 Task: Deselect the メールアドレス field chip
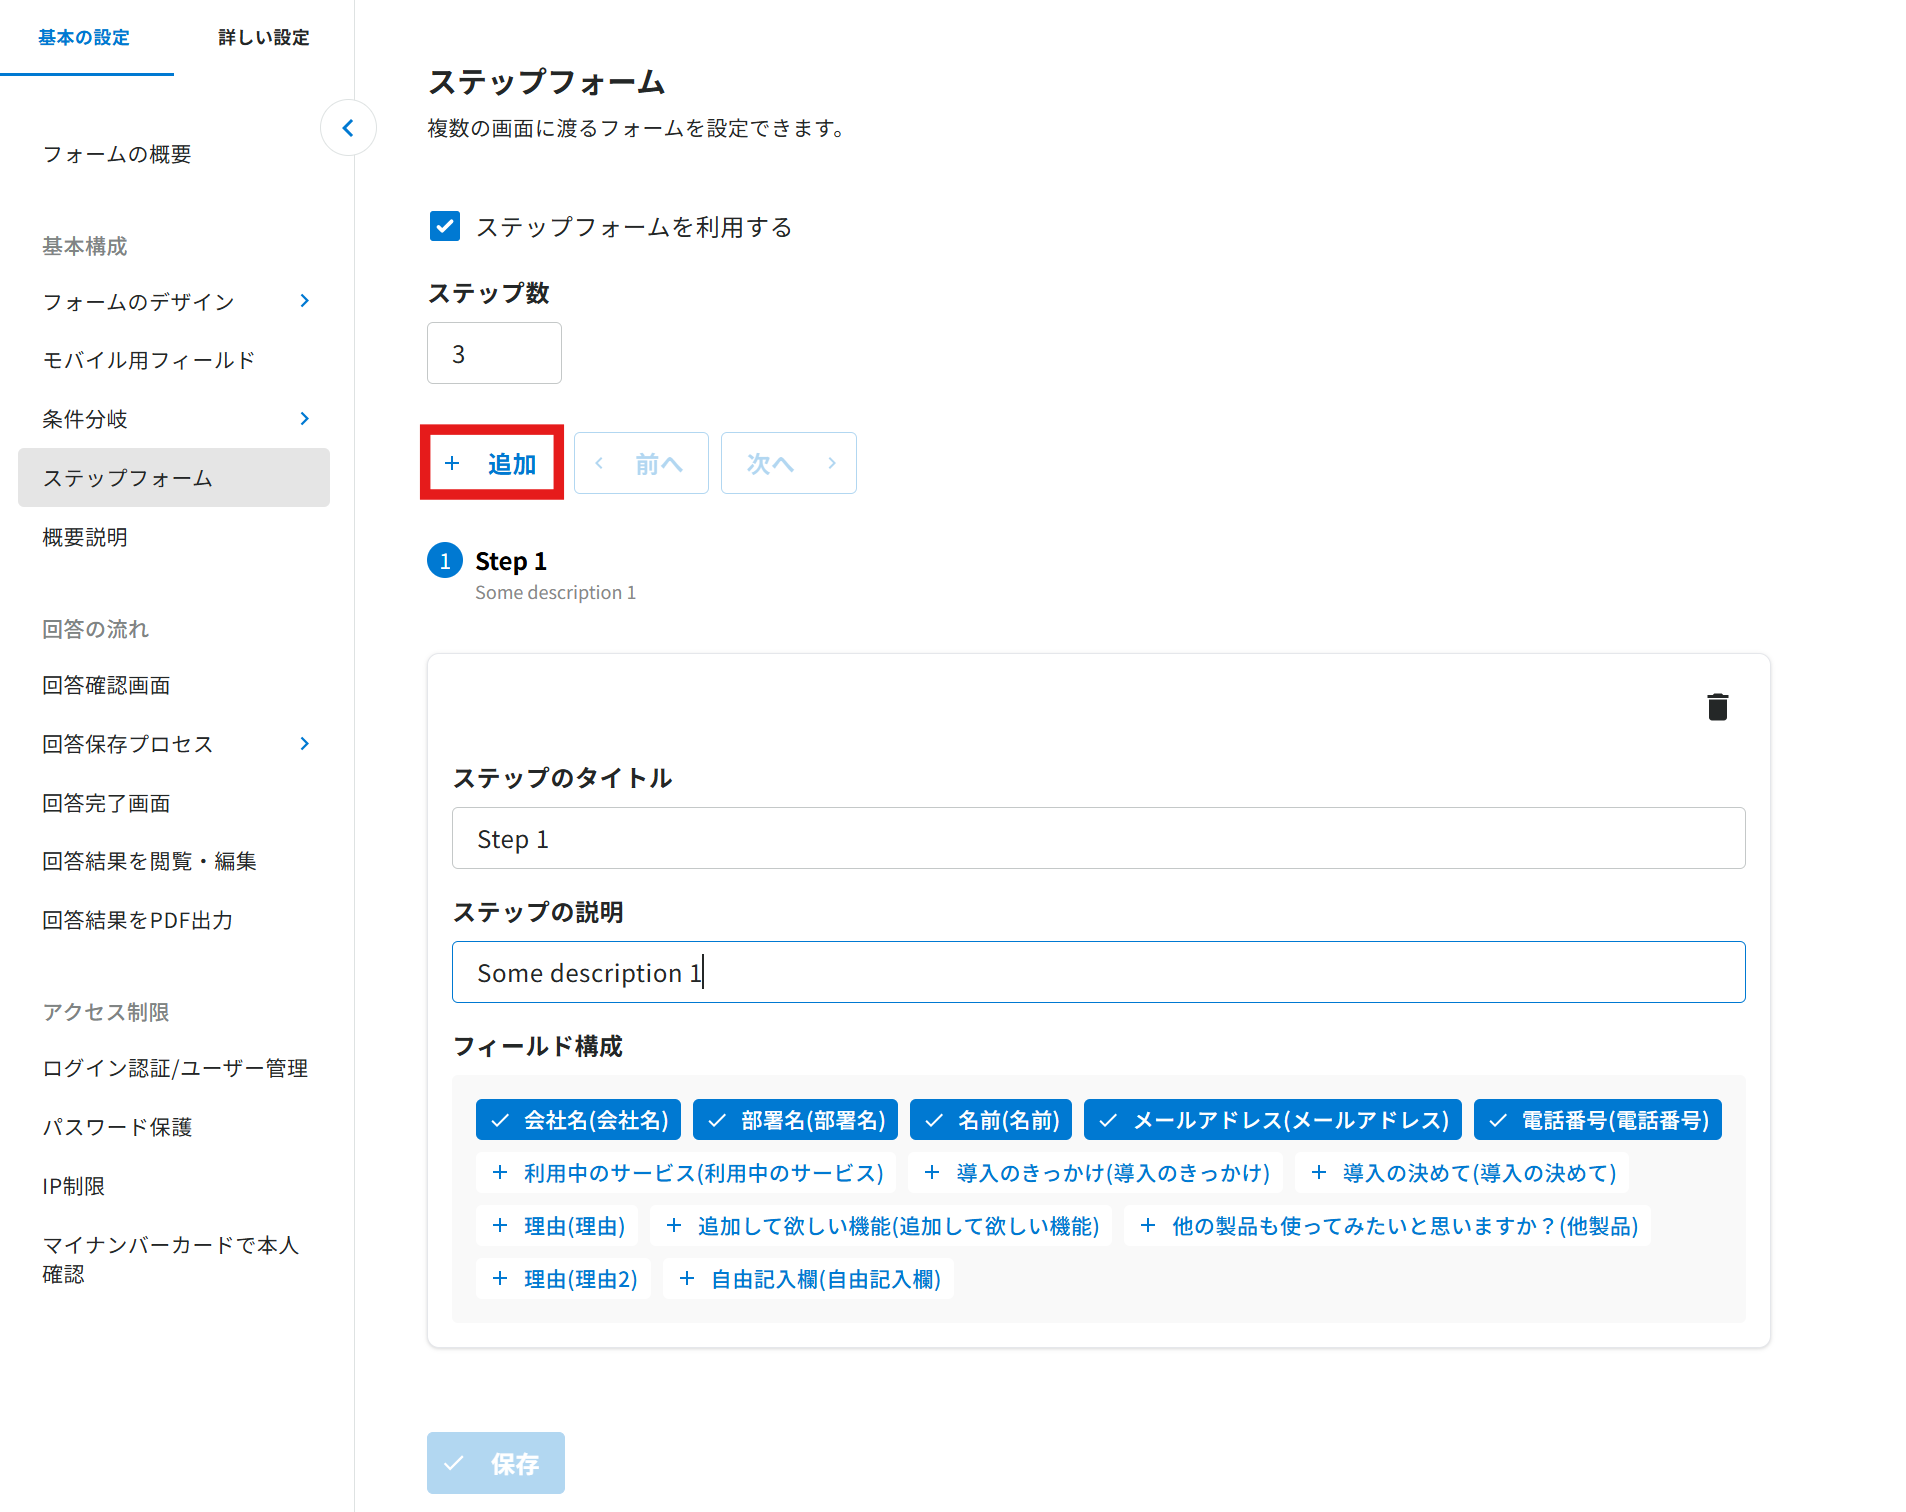(1273, 1120)
